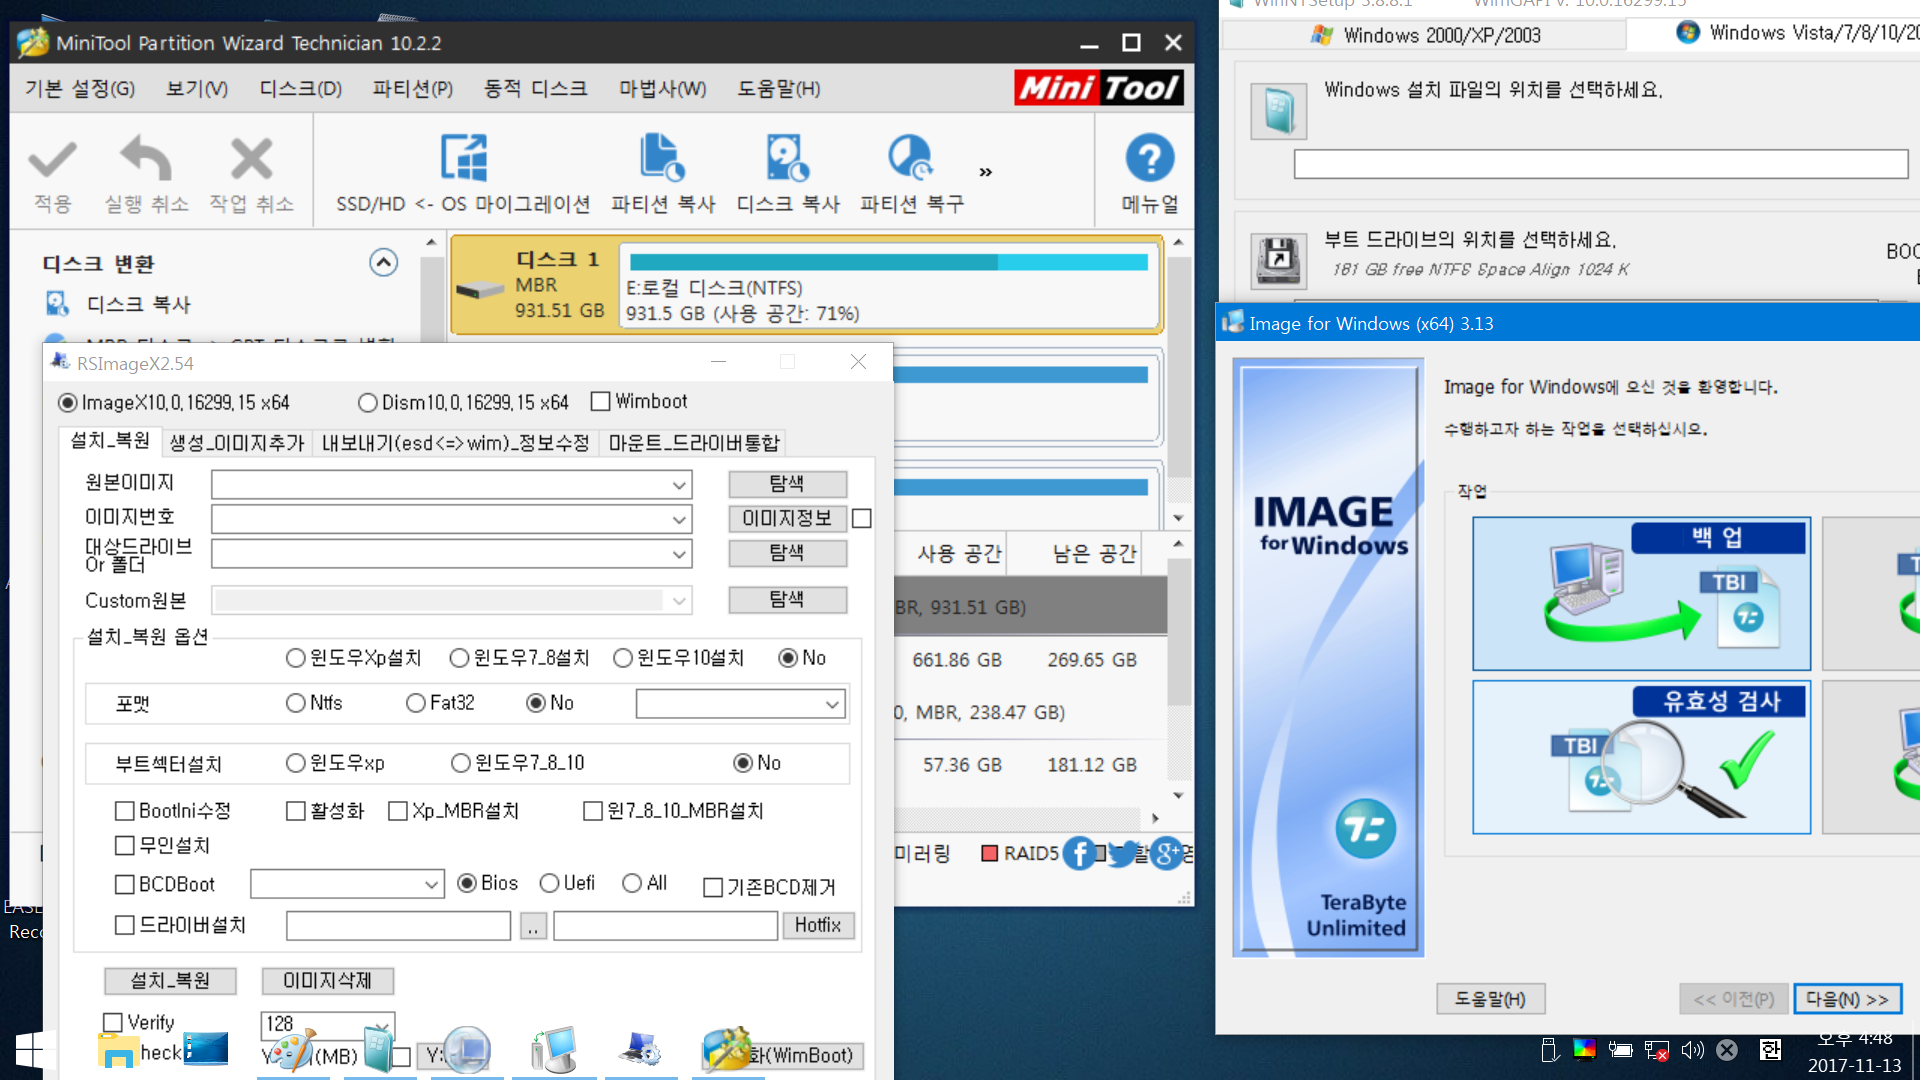
Task: Select the ImageX10.0.16299.15 x64 radio button
Action: [x=68, y=403]
